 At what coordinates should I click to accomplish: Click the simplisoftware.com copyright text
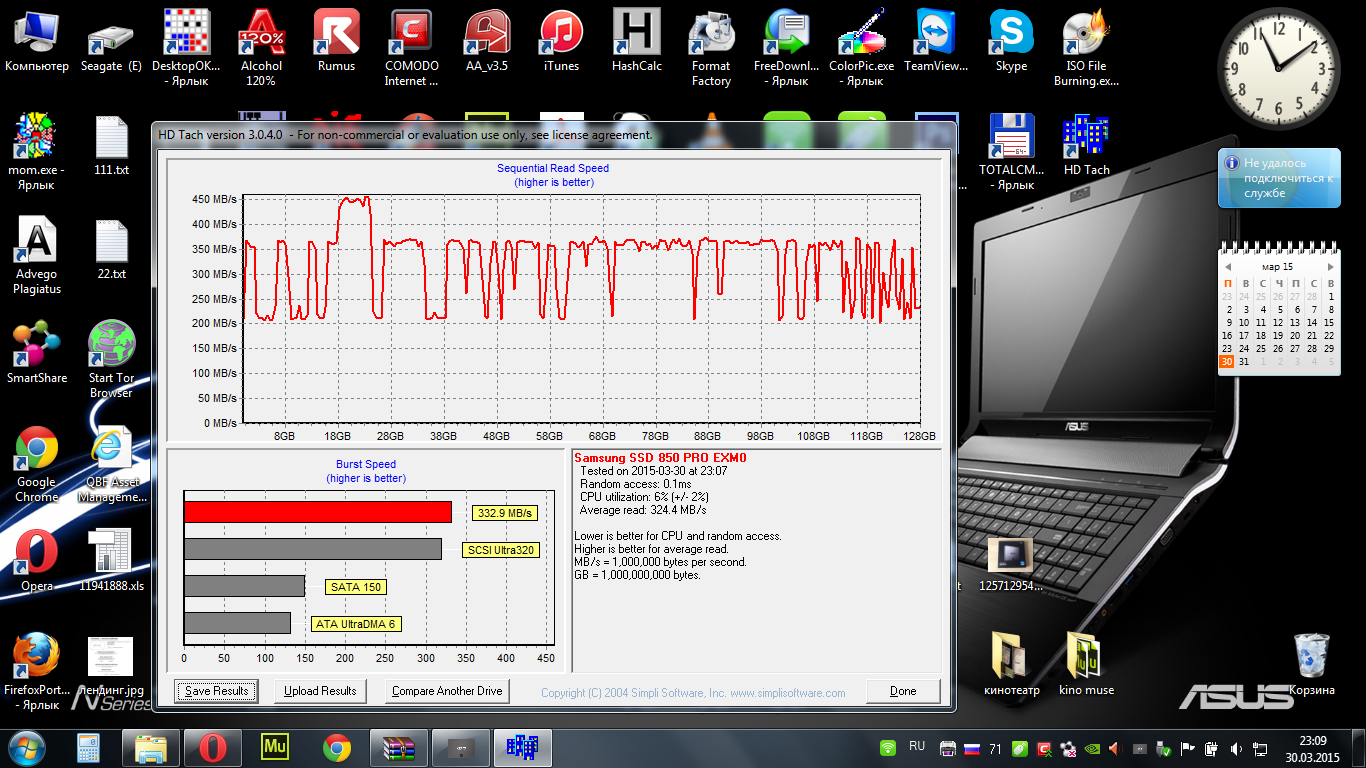pos(693,693)
